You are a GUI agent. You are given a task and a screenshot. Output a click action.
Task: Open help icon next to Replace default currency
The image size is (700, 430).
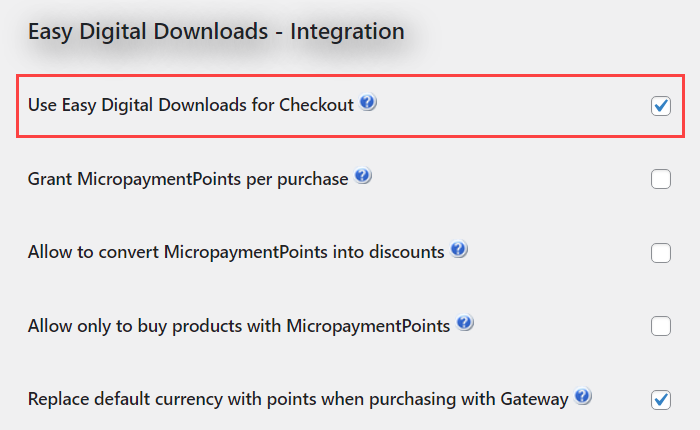tap(583, 396)
